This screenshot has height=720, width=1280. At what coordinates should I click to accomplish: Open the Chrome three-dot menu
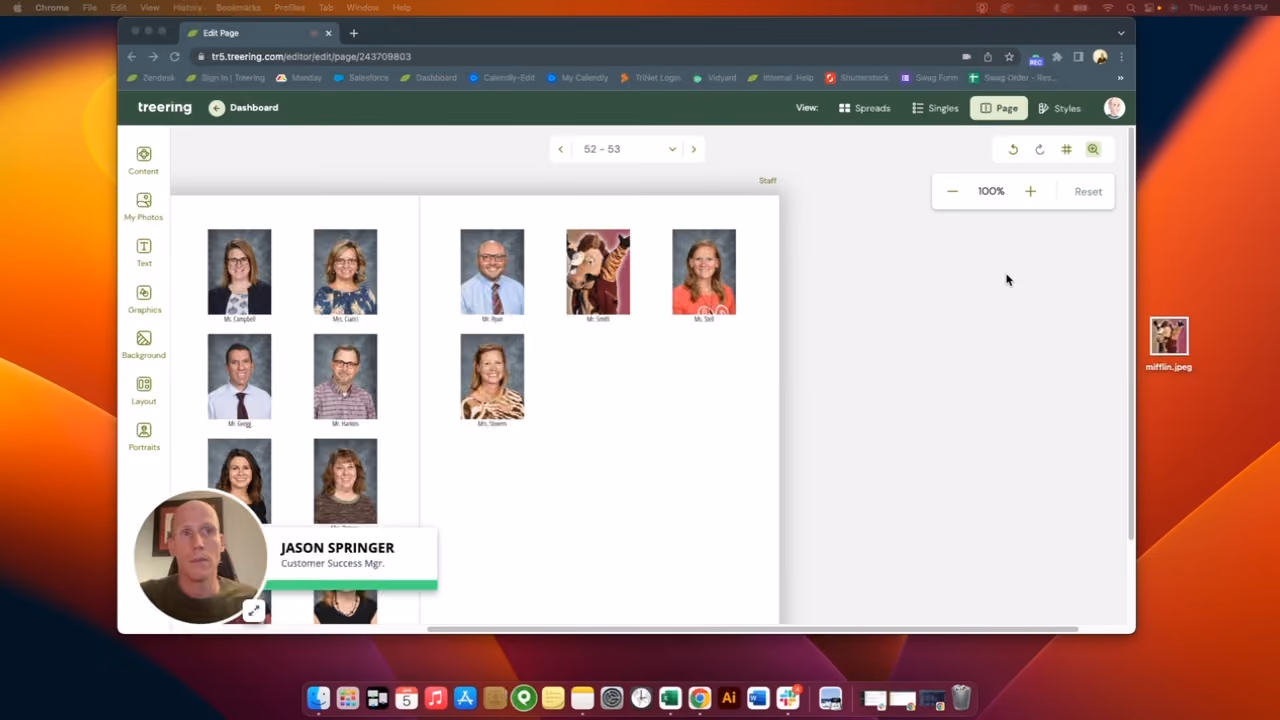click(x=1121, y=57)
